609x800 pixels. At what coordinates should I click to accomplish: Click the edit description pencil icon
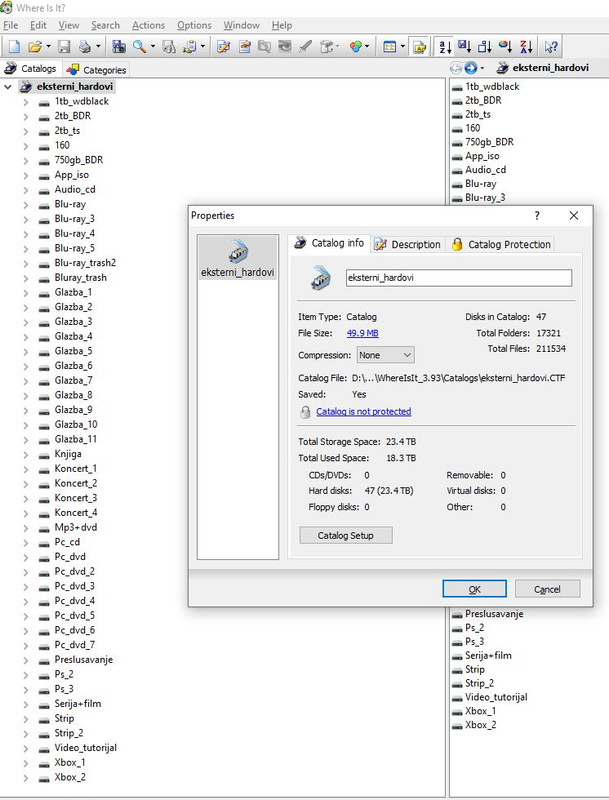click(x=223, y=47)
